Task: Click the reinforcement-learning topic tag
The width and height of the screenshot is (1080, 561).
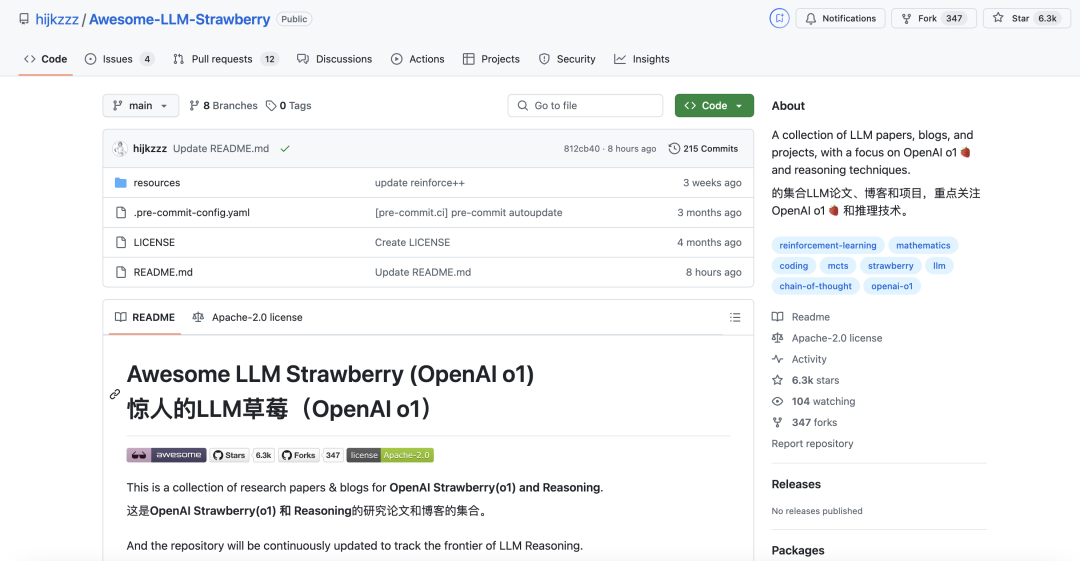Action: [827, 245]
